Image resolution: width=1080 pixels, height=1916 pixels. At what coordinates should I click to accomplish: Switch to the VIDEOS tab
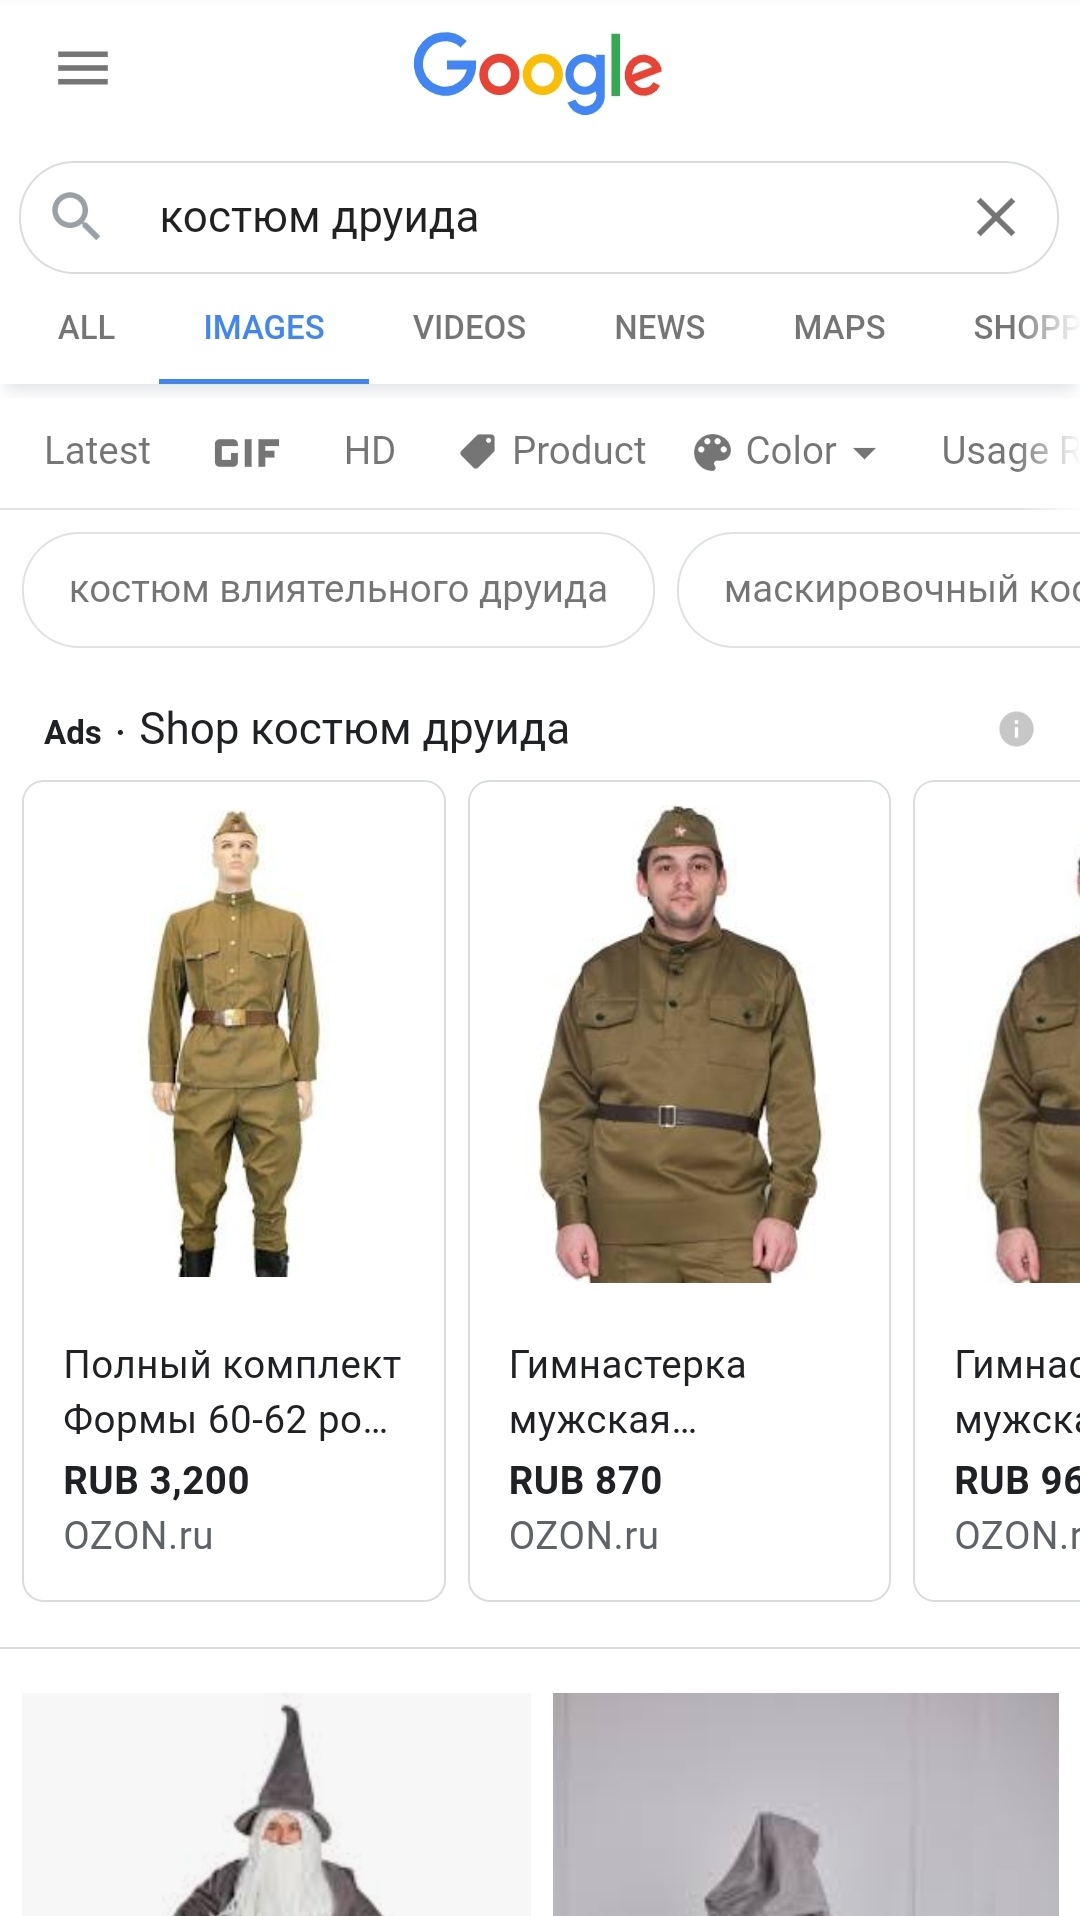[469, 328]
